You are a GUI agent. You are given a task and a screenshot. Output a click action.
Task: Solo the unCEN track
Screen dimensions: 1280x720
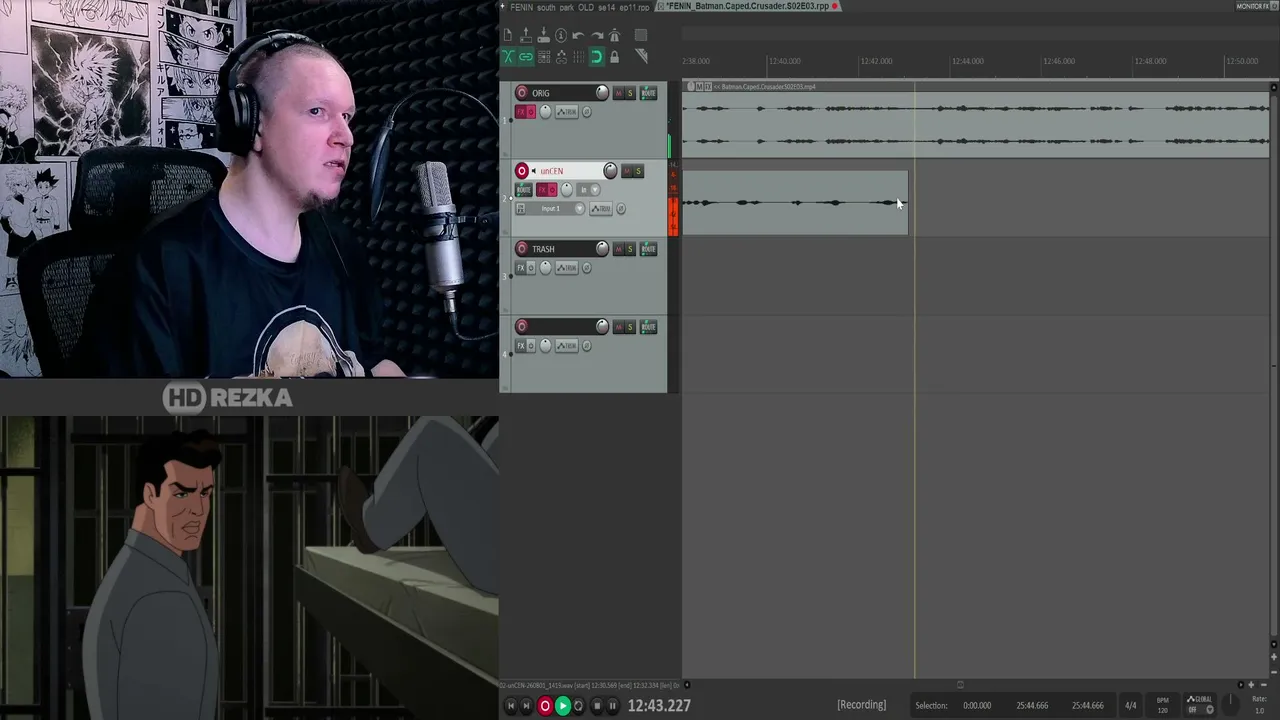[x=639, y=171]
